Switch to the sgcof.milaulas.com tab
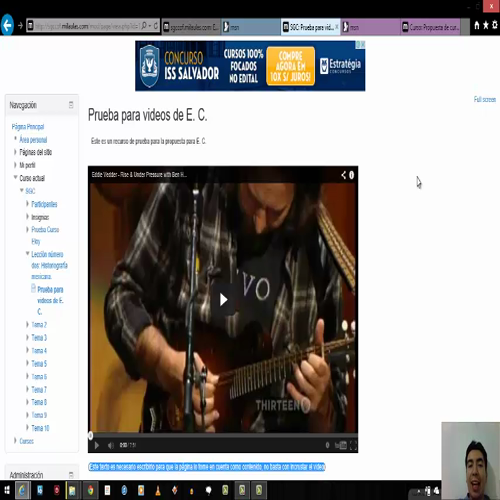 pos(191,27)
